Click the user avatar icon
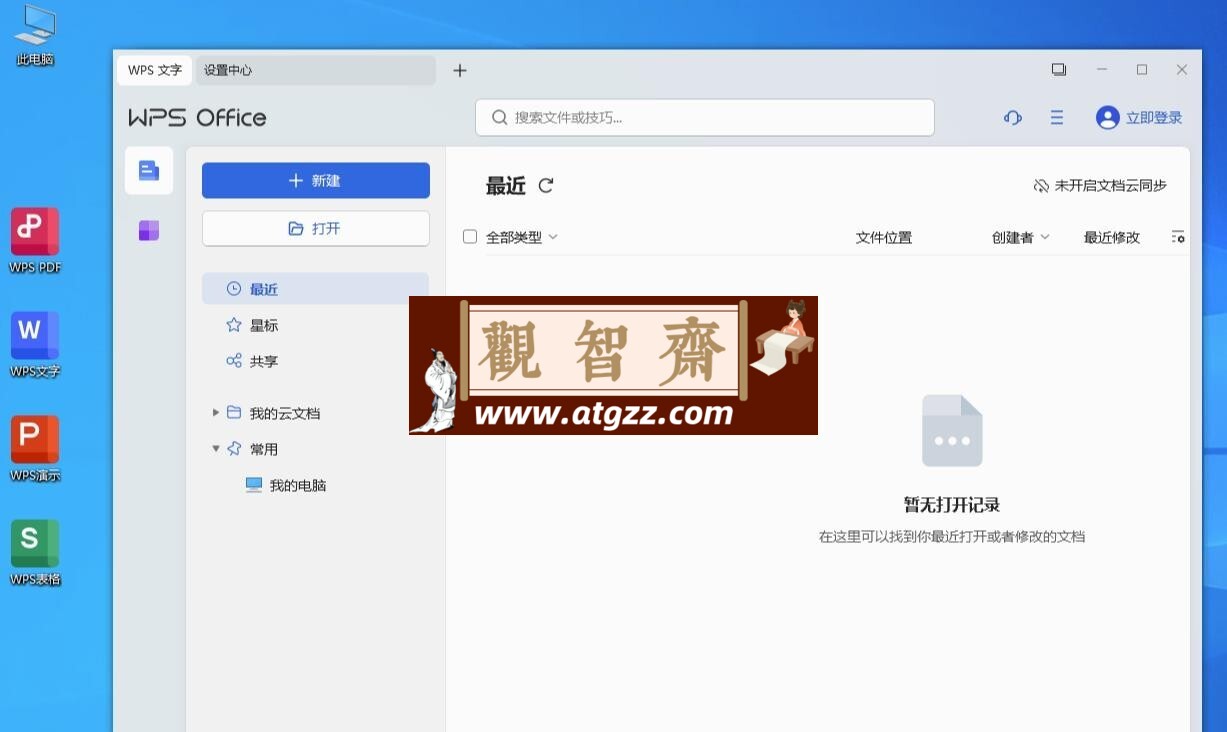 pos(1107,118)
